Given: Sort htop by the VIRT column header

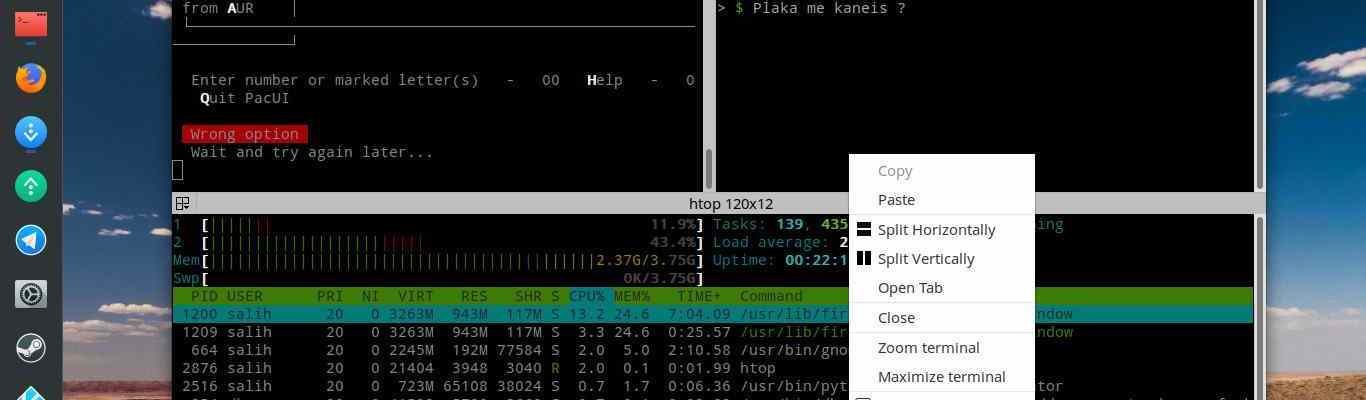Looking at the screenshot, I should click(x=416, y=296).
